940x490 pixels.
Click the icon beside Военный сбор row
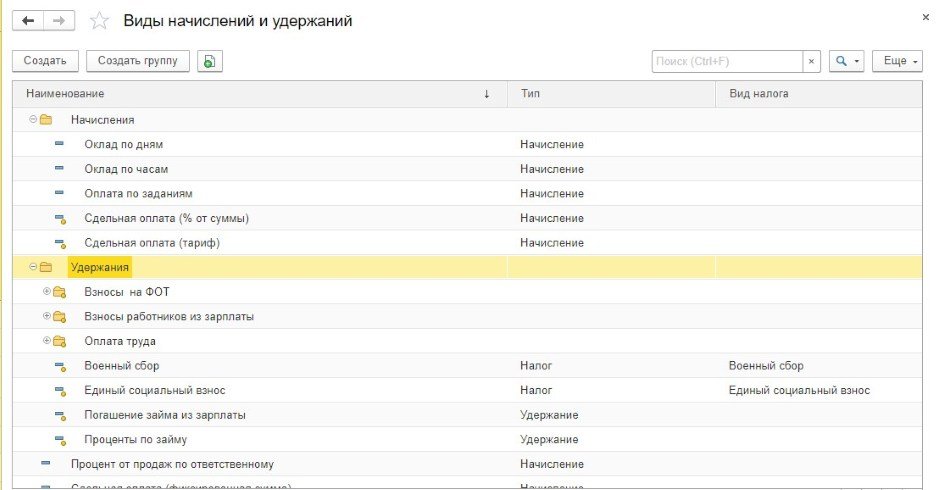(x=60, y=366)
